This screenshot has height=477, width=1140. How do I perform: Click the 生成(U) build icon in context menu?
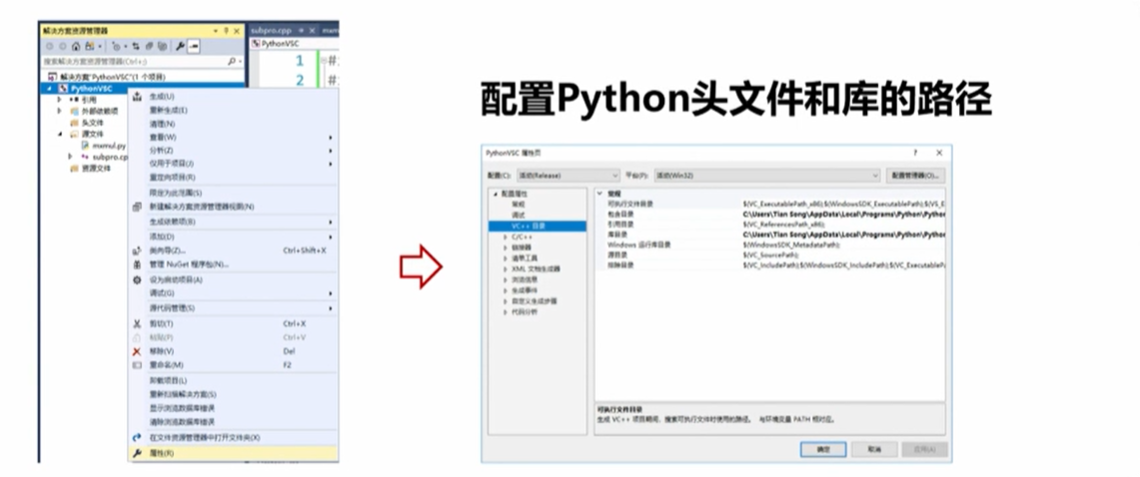pyautogui.click(x=137, y=97)
